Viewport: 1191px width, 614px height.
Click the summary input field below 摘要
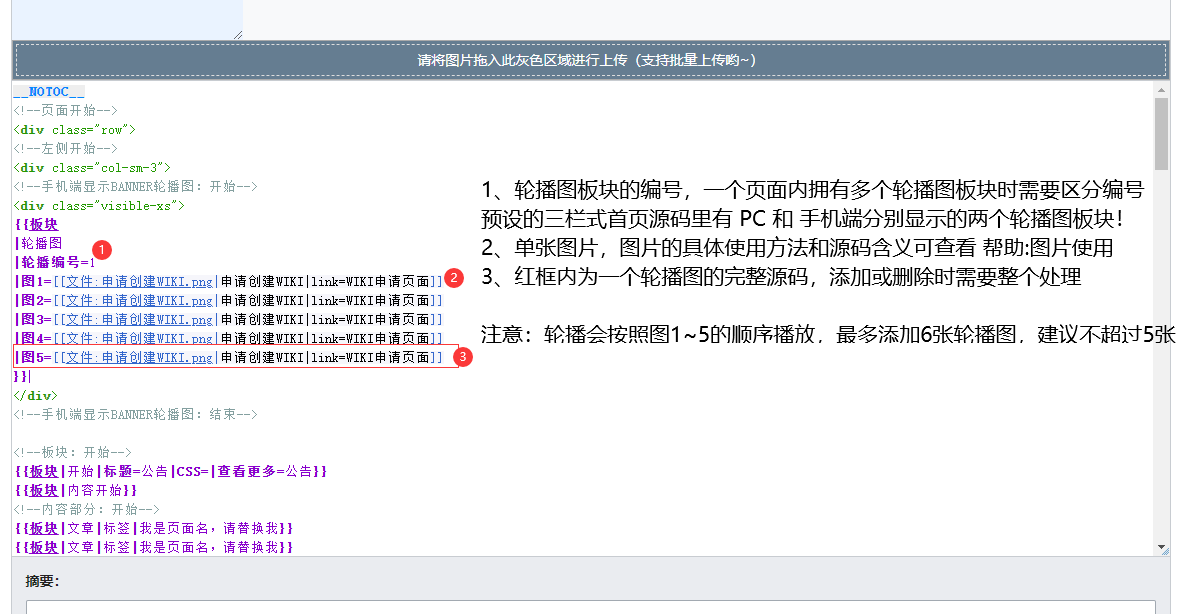pyautogui.click(x=590, y=606)
